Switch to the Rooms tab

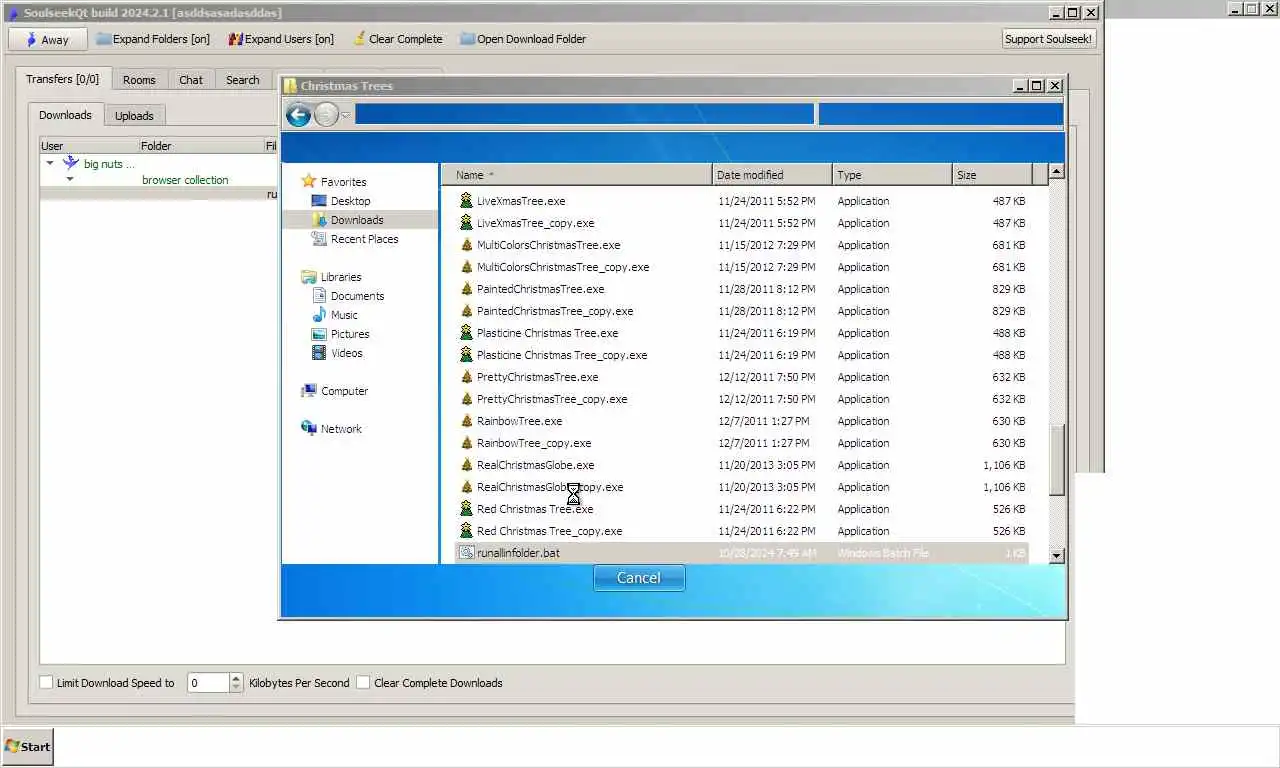[x=139, y=80]
